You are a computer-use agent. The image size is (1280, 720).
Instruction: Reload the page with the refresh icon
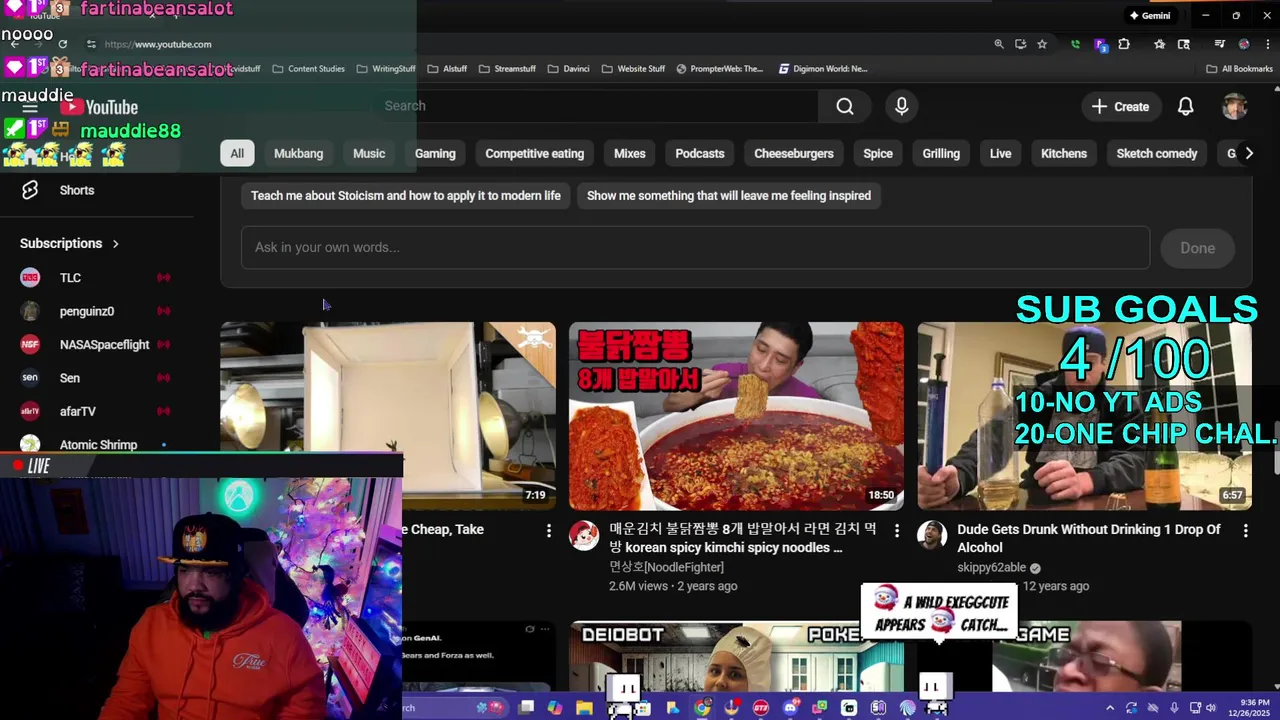tap(62, 44)
